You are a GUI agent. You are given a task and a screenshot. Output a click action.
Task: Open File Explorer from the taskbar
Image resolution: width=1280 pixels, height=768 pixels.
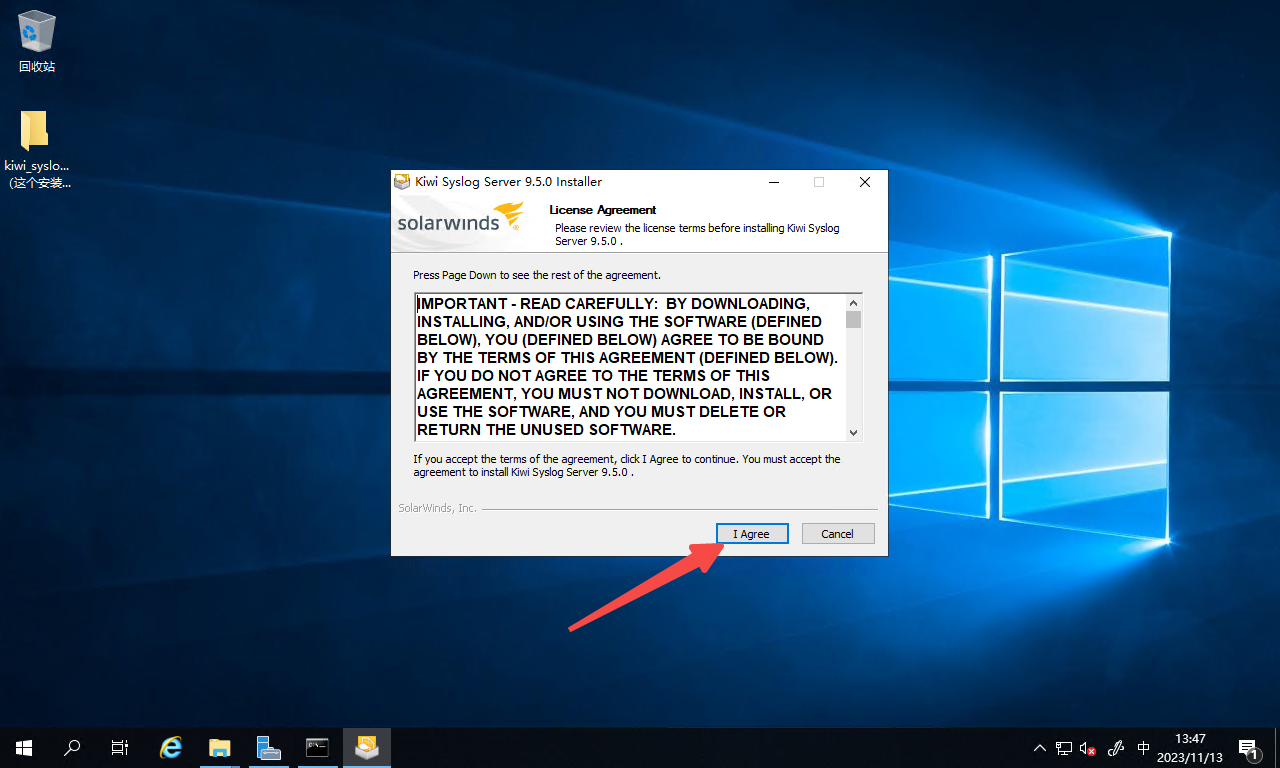(x=220, y=748)
